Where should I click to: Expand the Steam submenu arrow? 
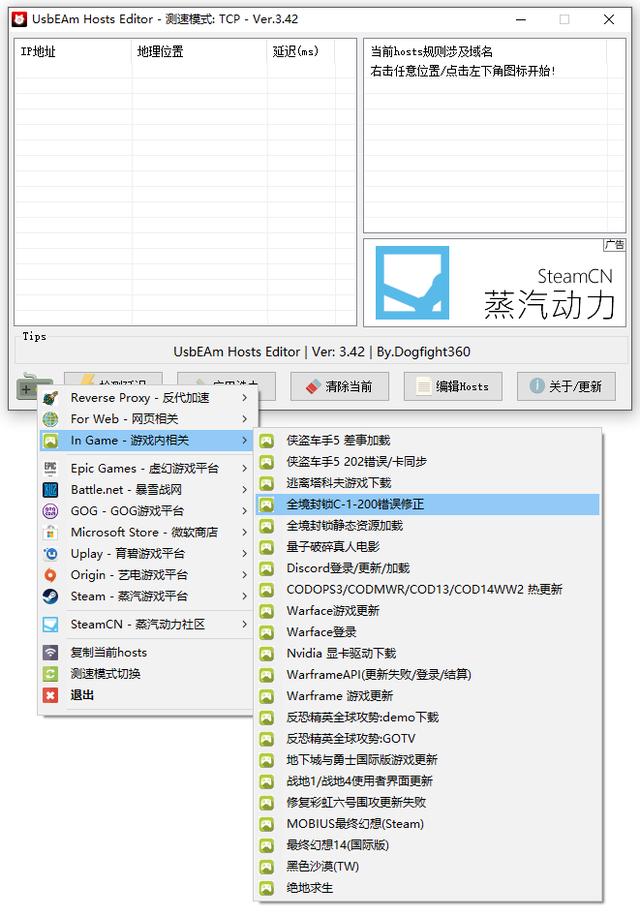pos(245,596)
